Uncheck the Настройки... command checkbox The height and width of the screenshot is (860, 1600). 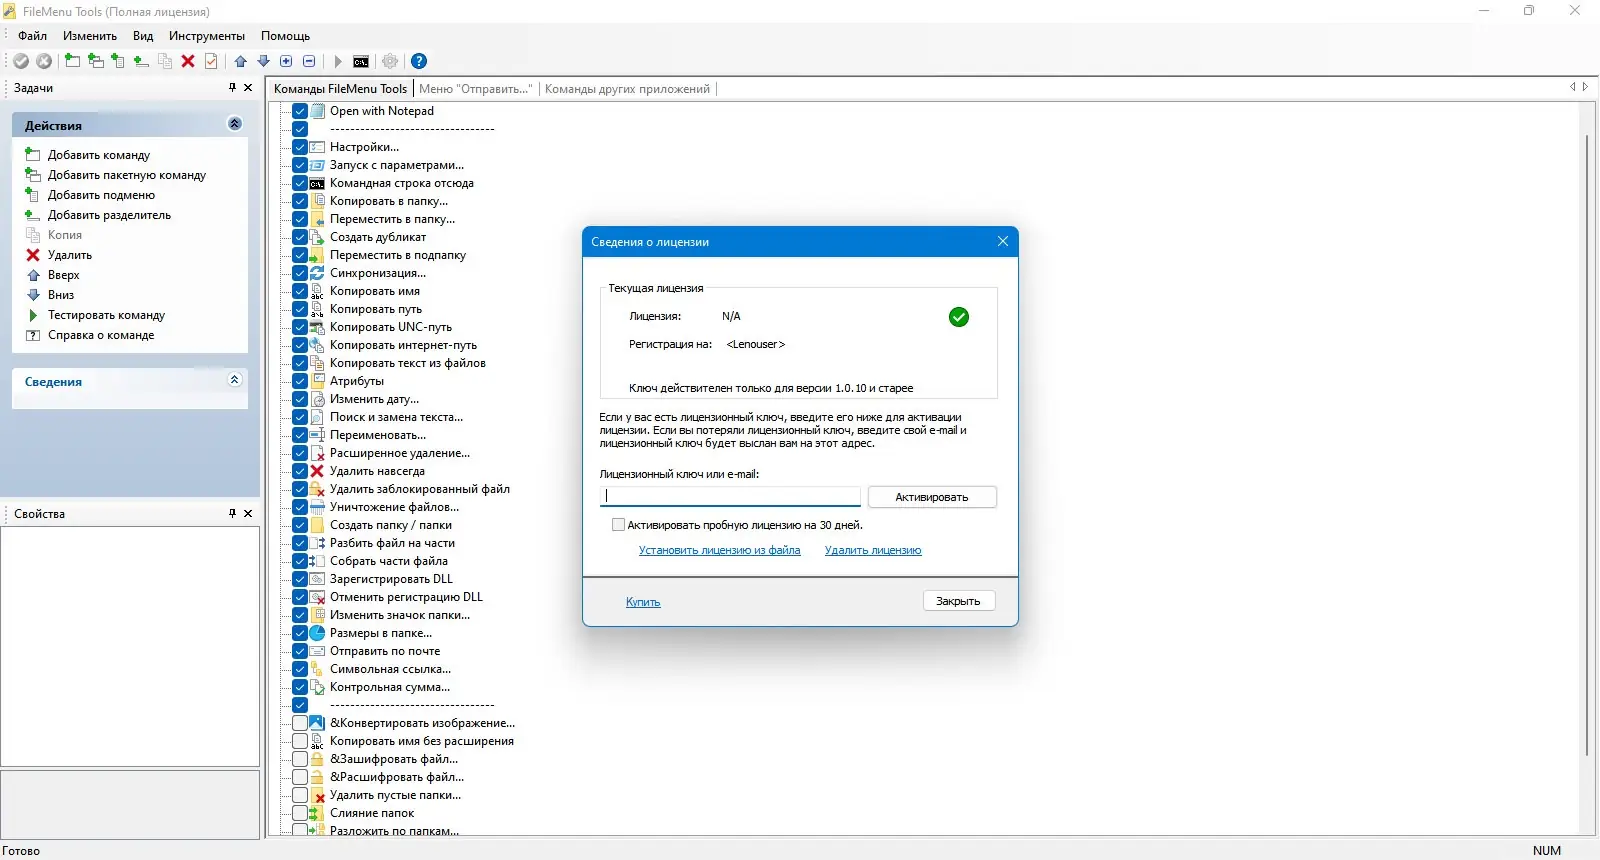(300, 147)
